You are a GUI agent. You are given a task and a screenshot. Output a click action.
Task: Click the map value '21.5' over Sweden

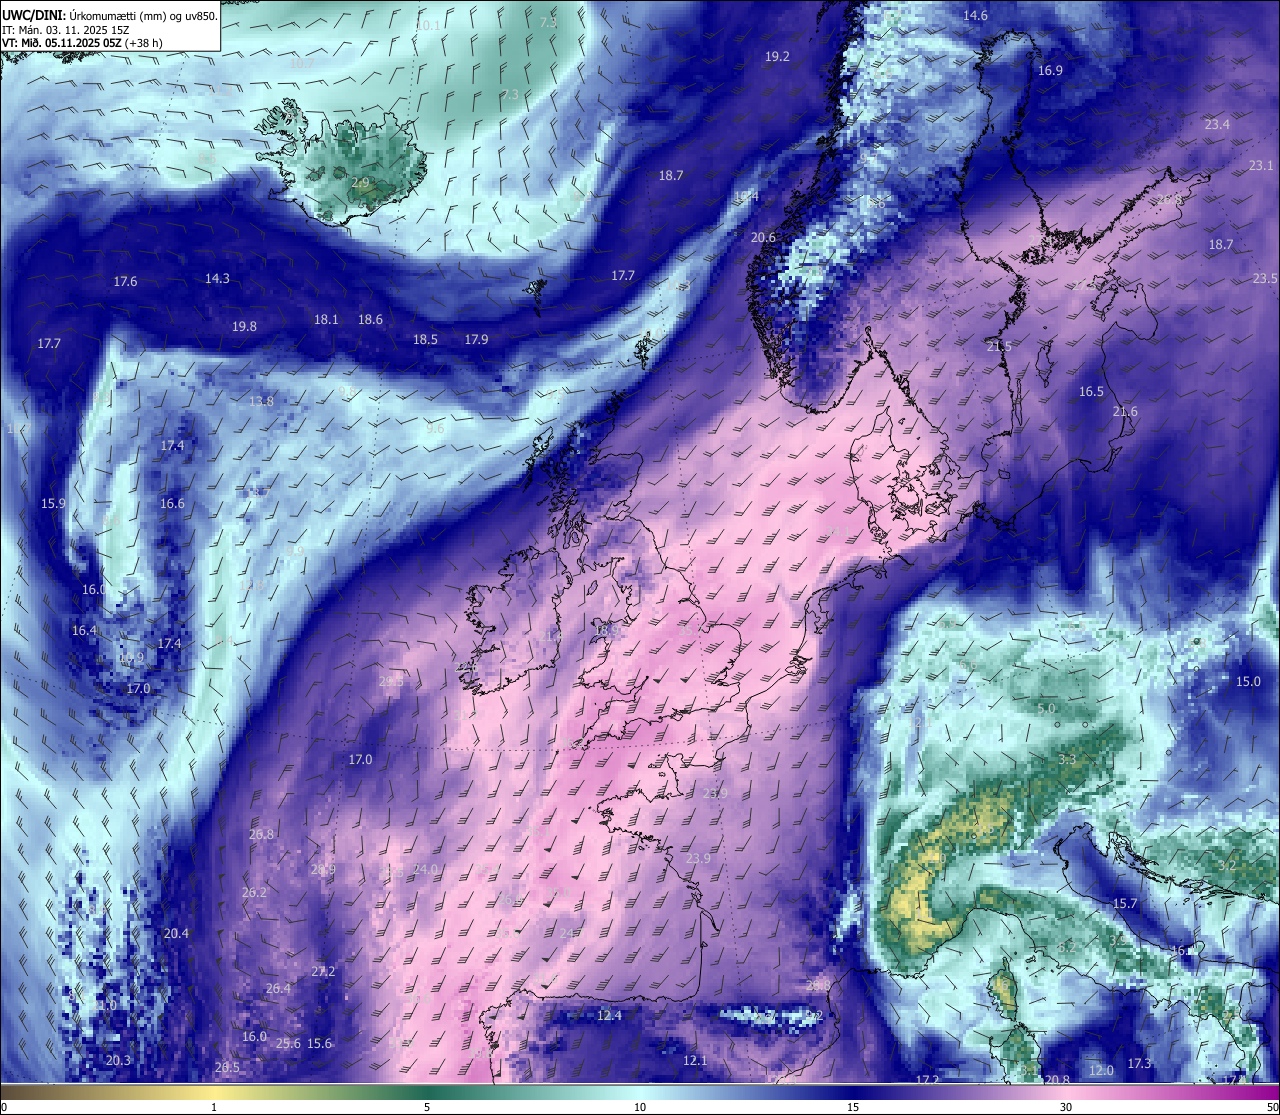pos(999,347)
